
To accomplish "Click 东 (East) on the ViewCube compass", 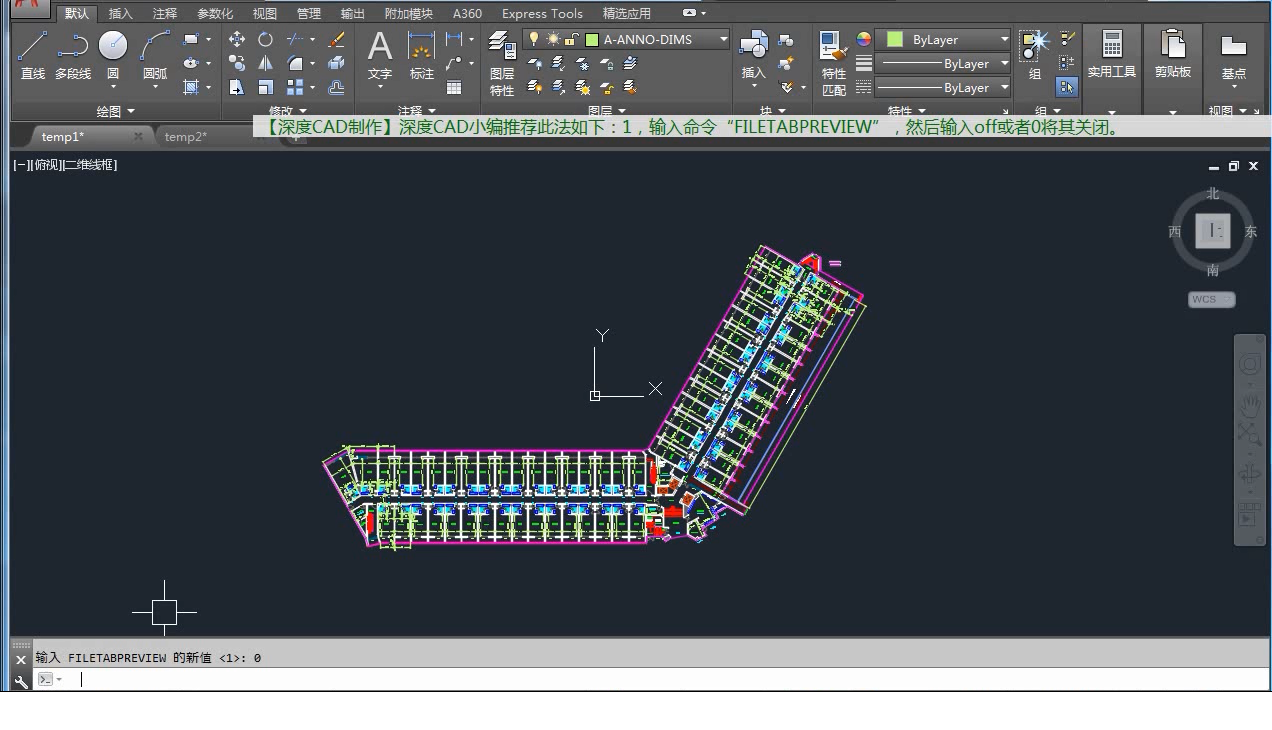I will (x=1251, y=231).
